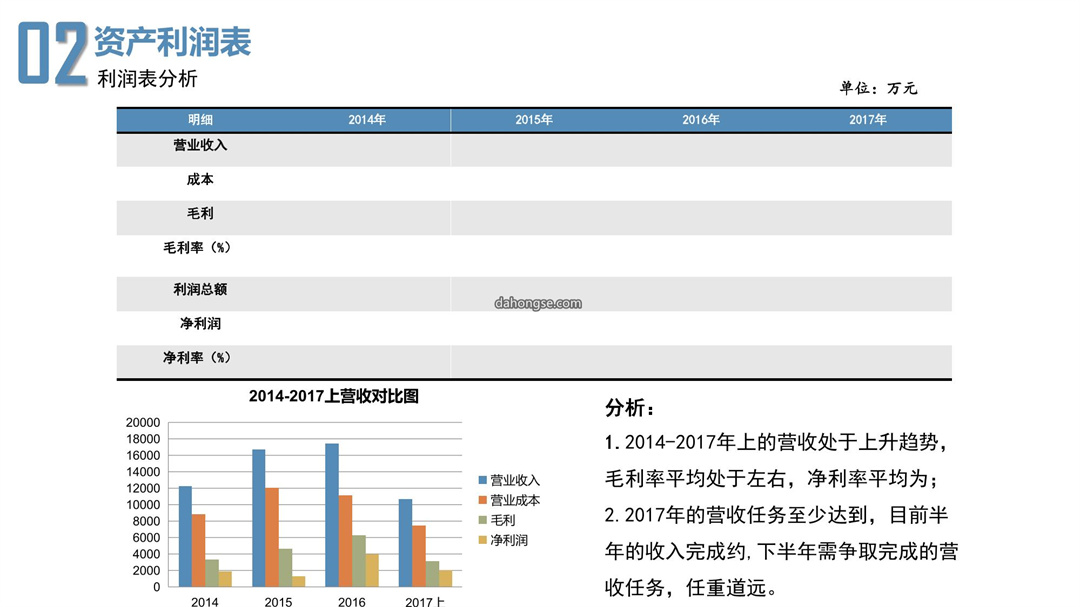Click the 2015年 column header
Image resolution: width=1080 pixels, height=607 pixels.
534,120
